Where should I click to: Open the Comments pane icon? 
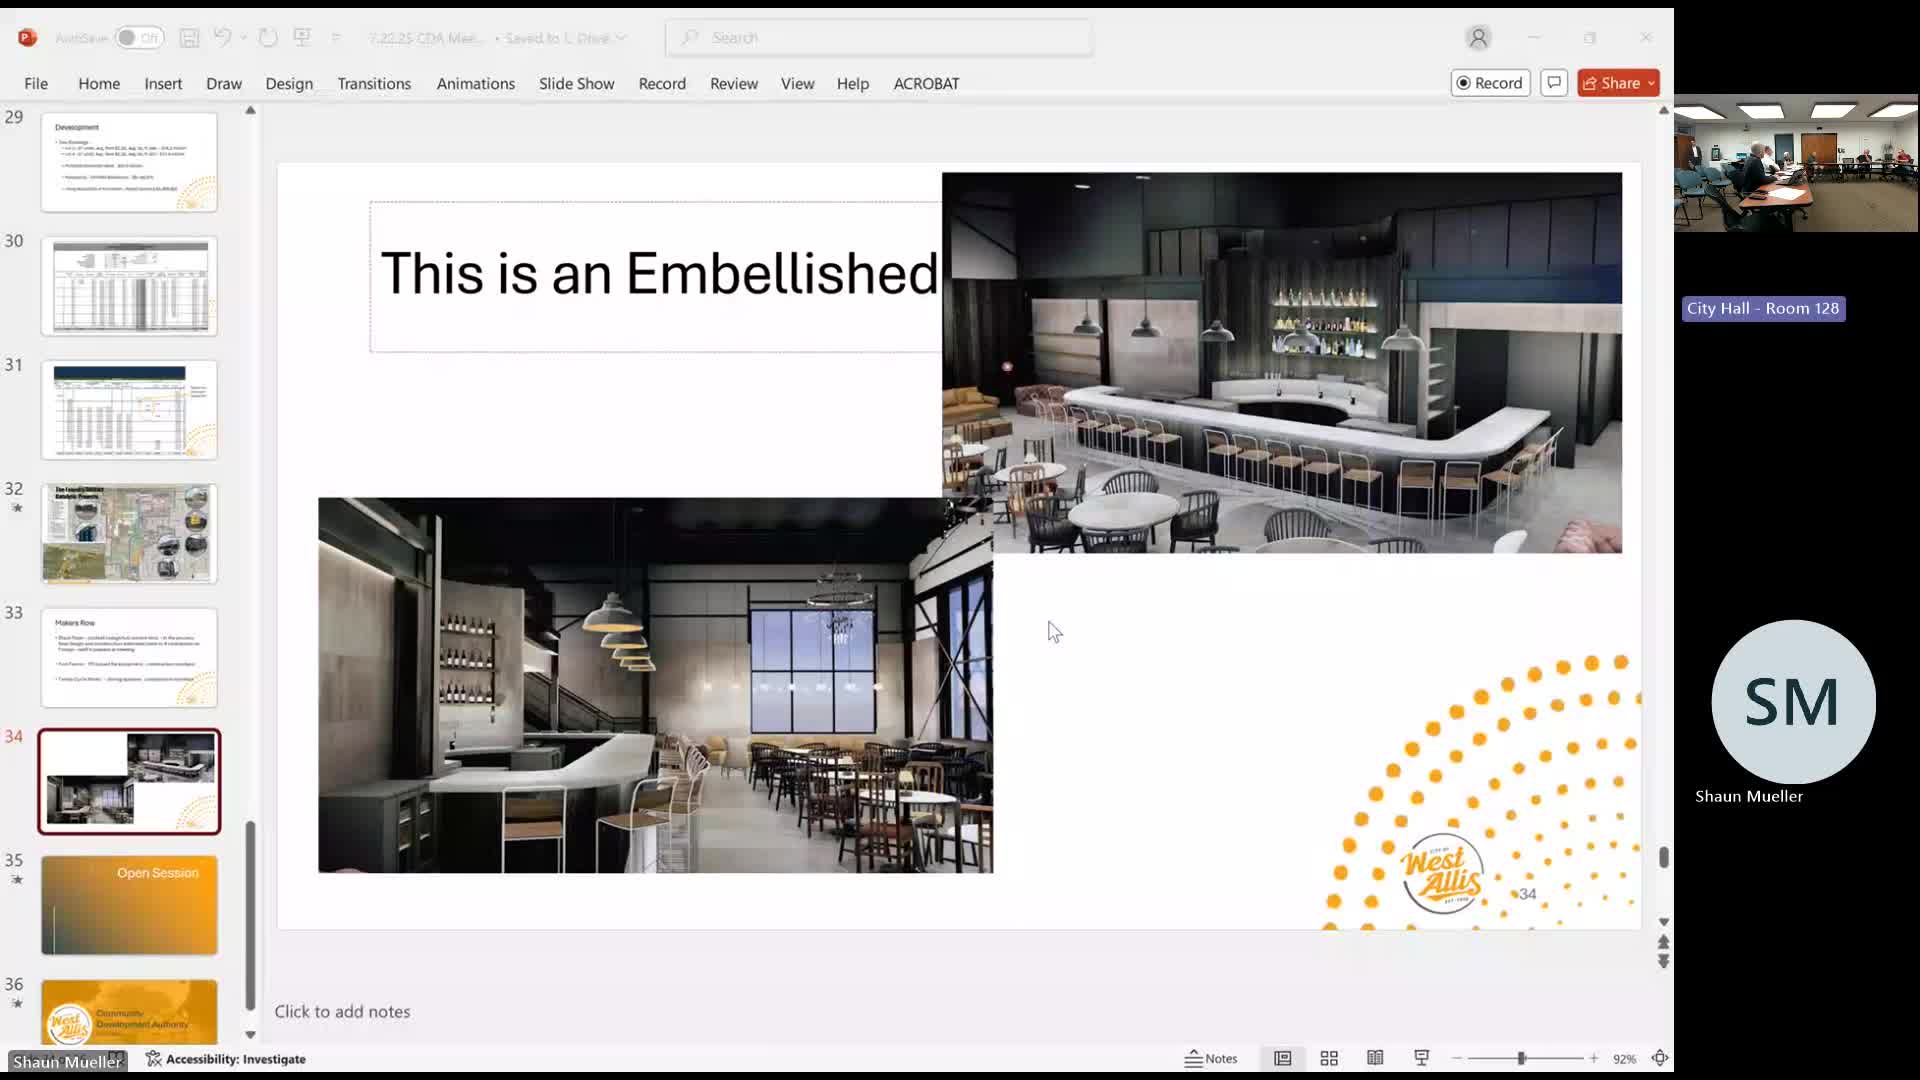pyautogui.click(x=1554, y=83)
